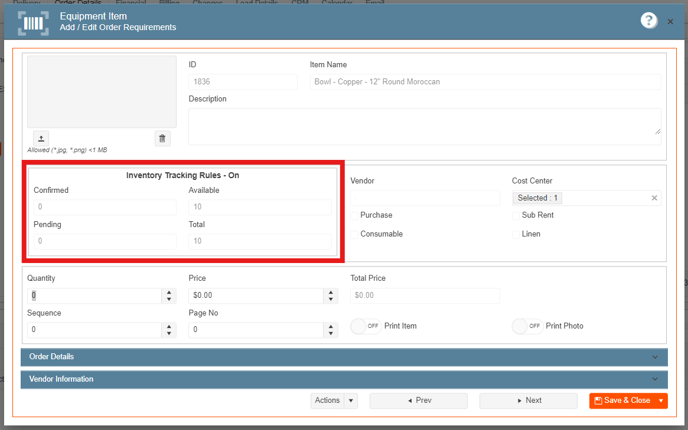Screen dimensions: 688x430
Task: Click the upload image icon
Action: (41, 139)
